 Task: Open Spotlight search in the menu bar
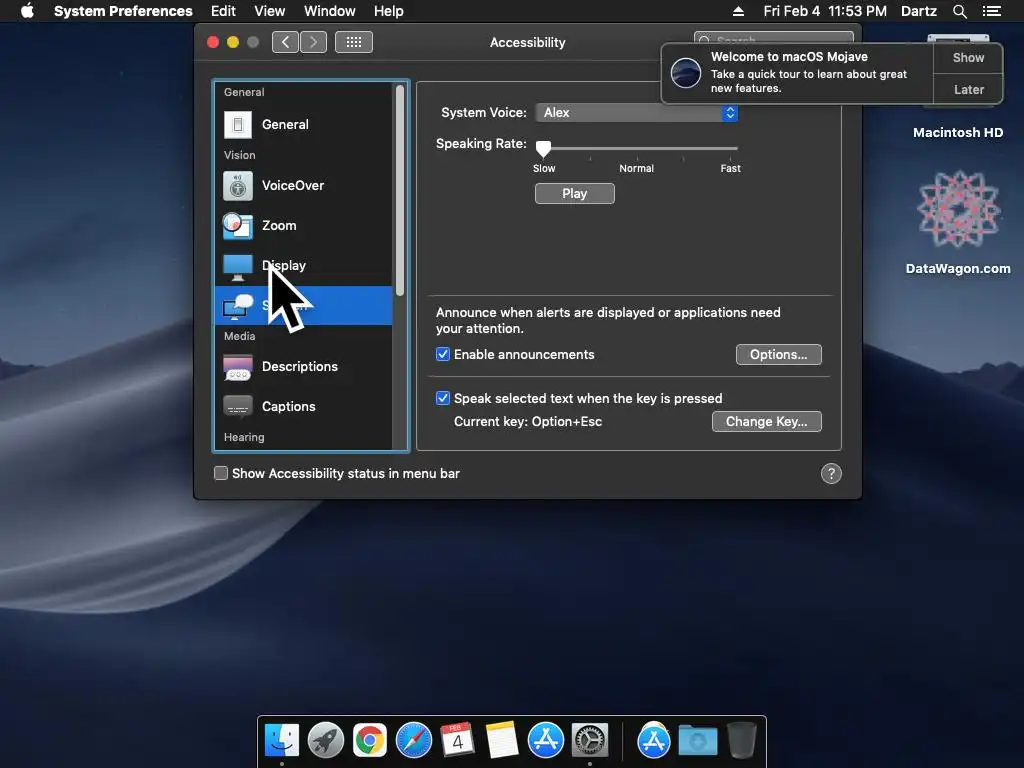pos(959,11)
